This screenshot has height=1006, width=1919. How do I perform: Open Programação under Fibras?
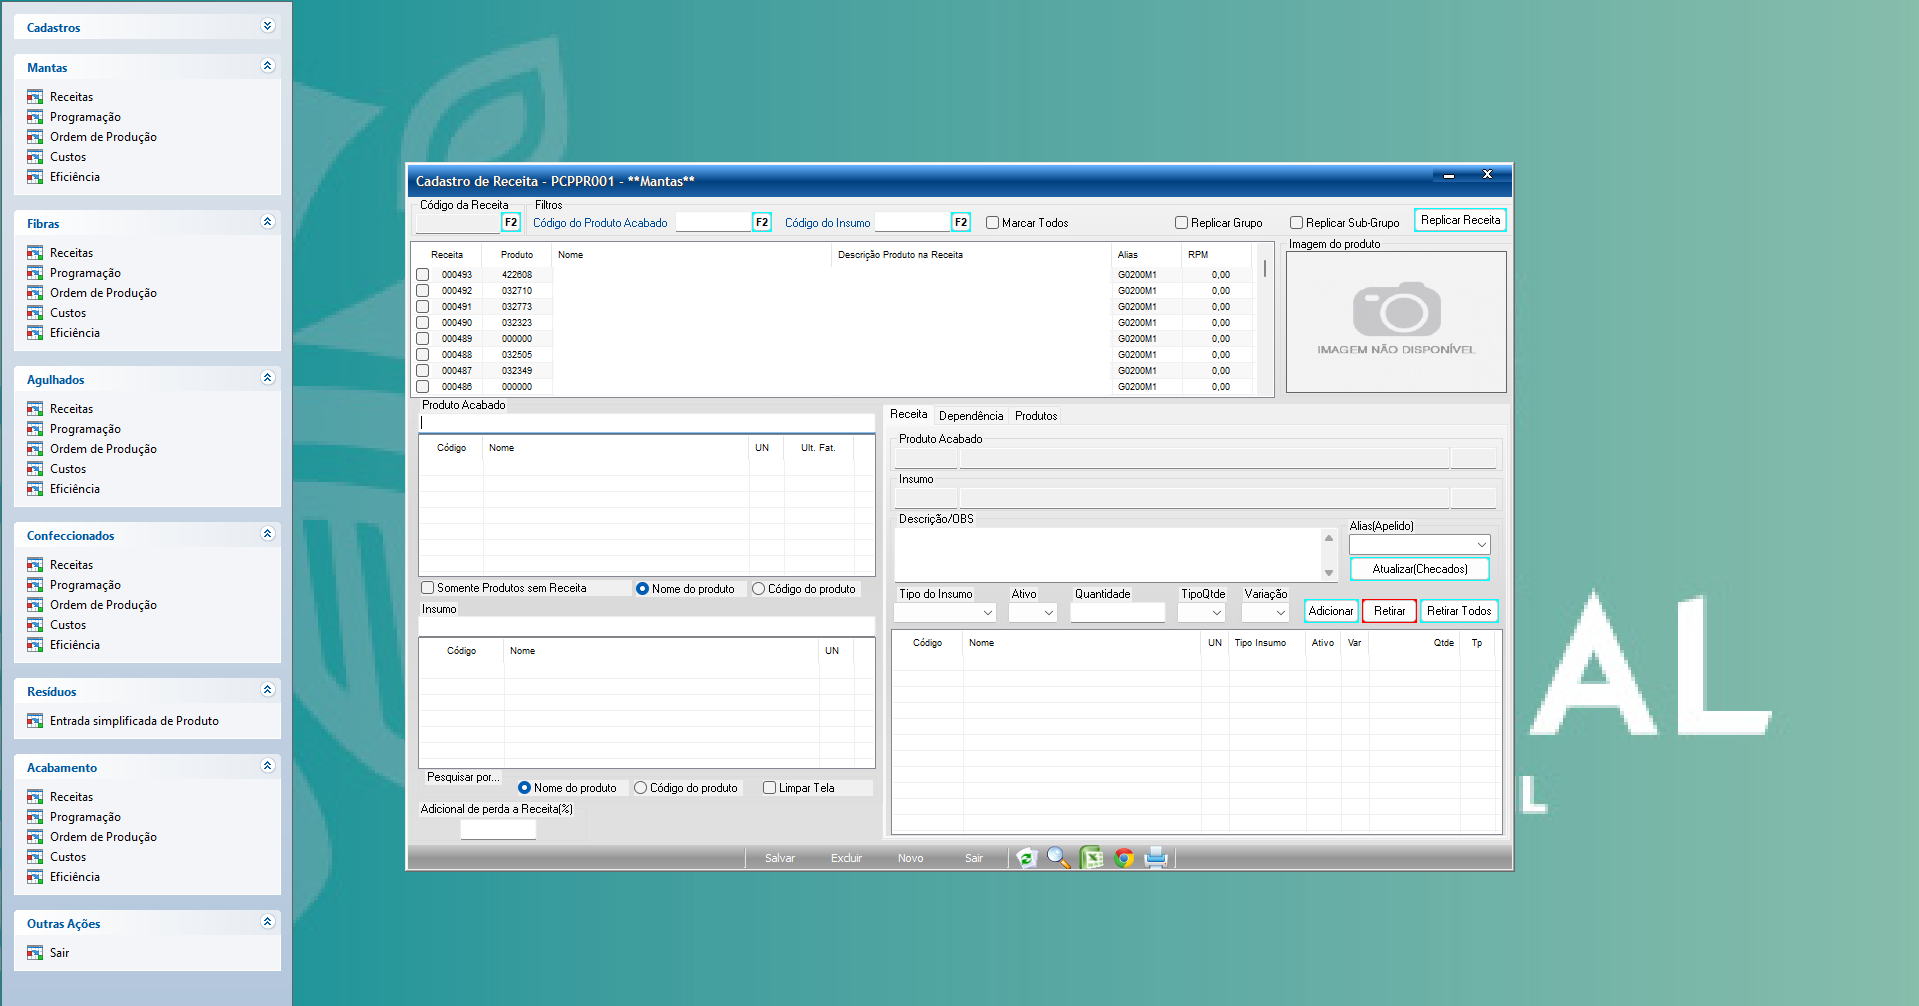tap(85, 273)
